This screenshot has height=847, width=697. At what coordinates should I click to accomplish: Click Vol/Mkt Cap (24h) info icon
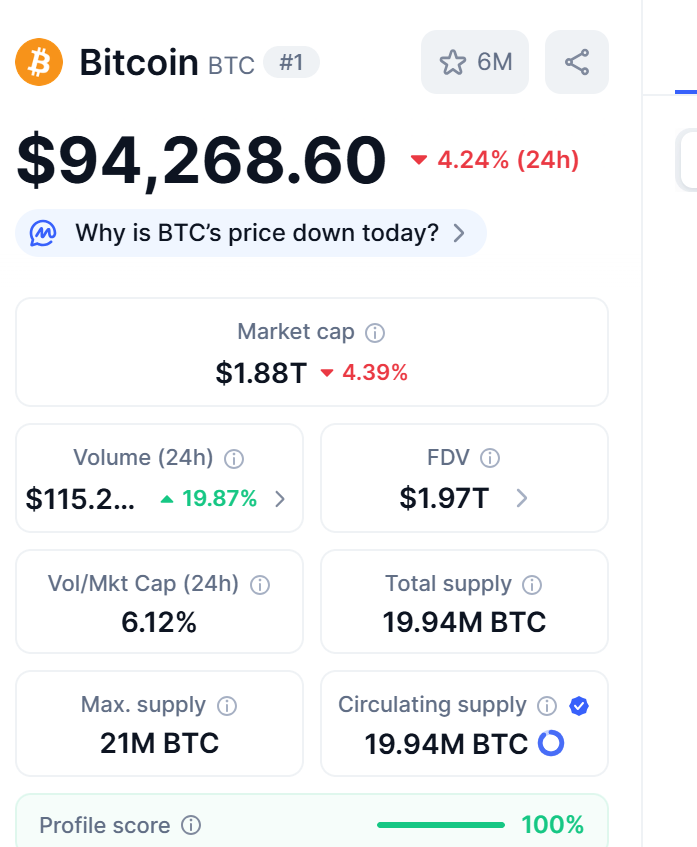pyautogui.click(x=259, y=585)
